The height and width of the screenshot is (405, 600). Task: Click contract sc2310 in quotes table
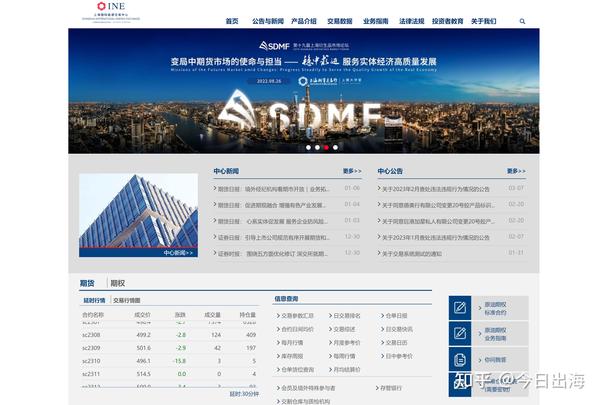tap(91, 361)
